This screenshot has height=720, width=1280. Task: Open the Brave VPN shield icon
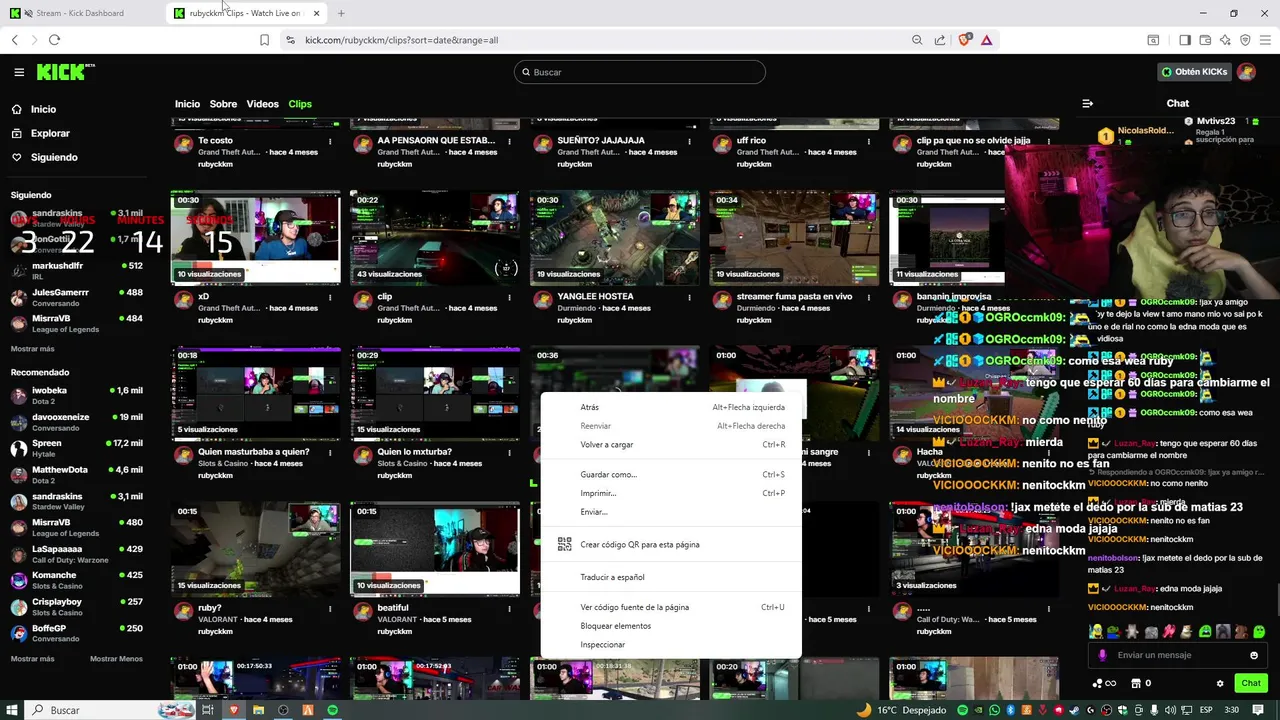point(1245,40)
